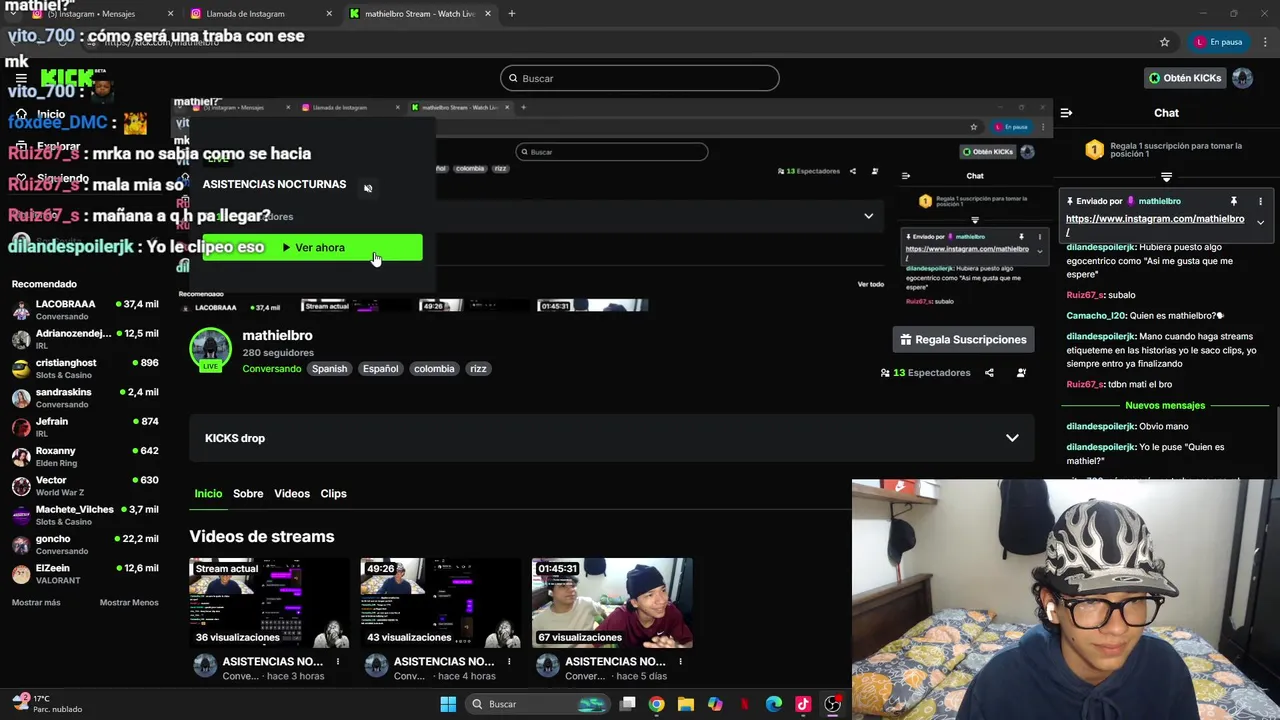The width and height of the screenshot is (1280, 720).
Task: Click Ver todo in the stream preview
Action: coord(871,284)
